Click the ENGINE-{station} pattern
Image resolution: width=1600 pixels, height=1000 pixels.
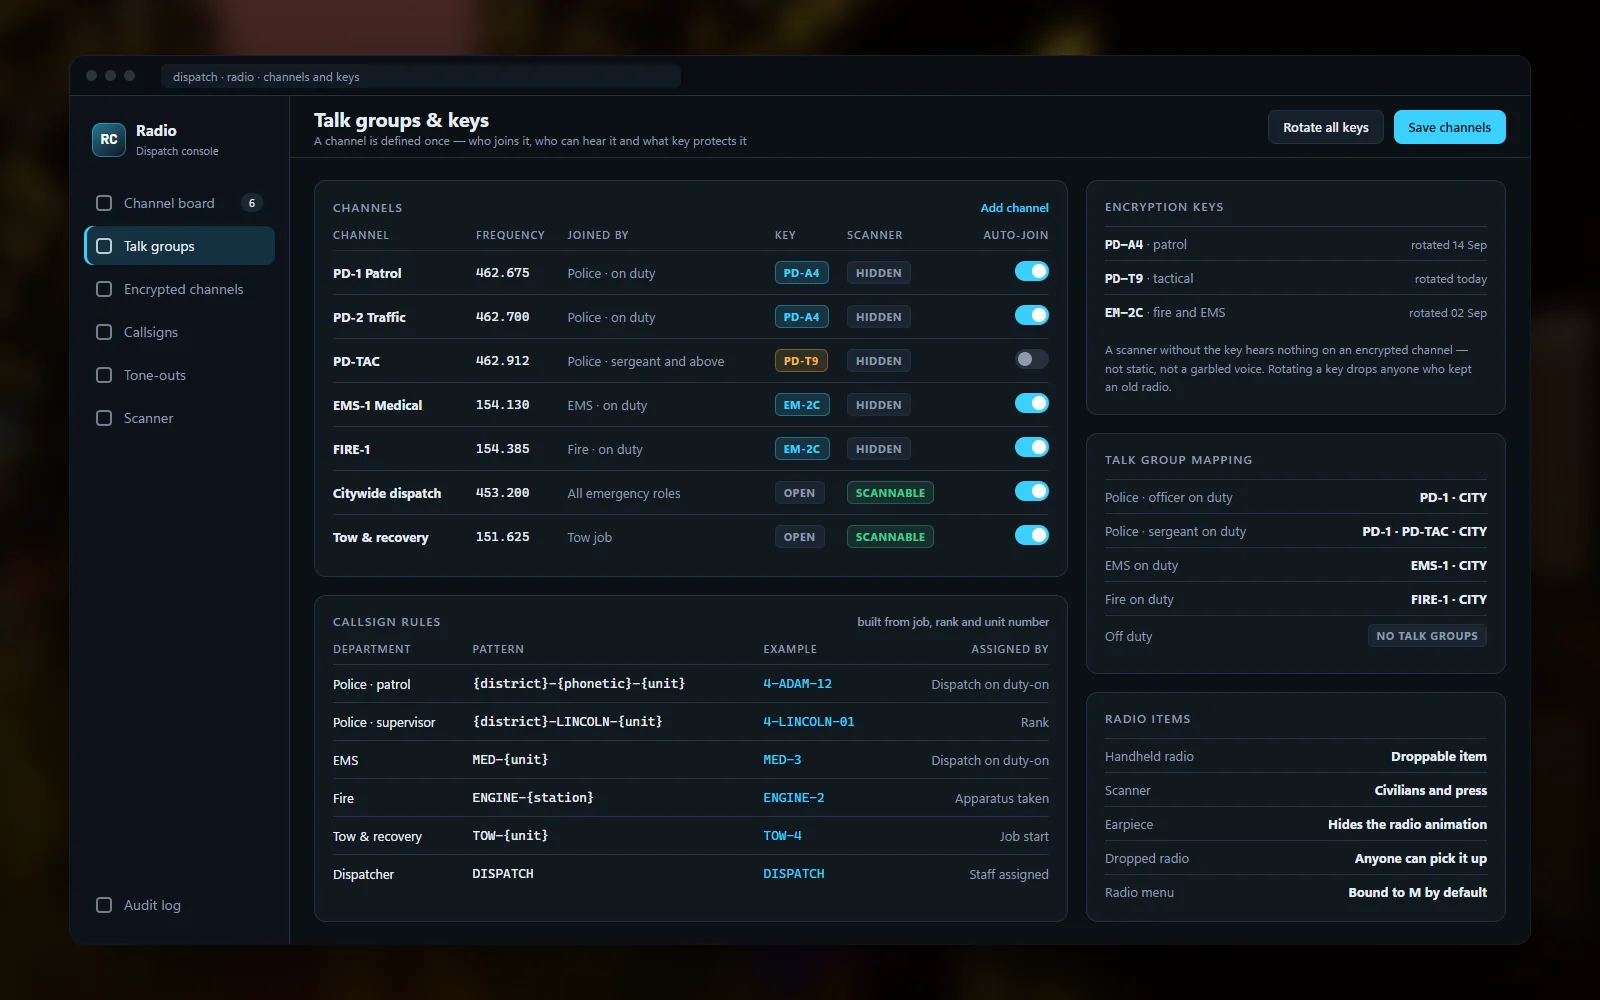[533, 798]
